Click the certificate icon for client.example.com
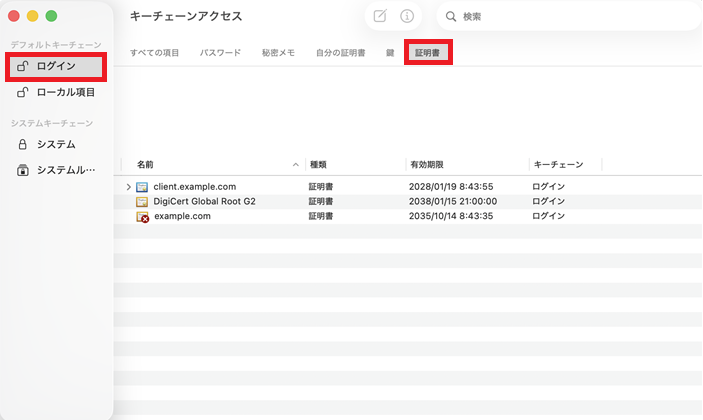703x420 pixels. [x=142, y=187]
